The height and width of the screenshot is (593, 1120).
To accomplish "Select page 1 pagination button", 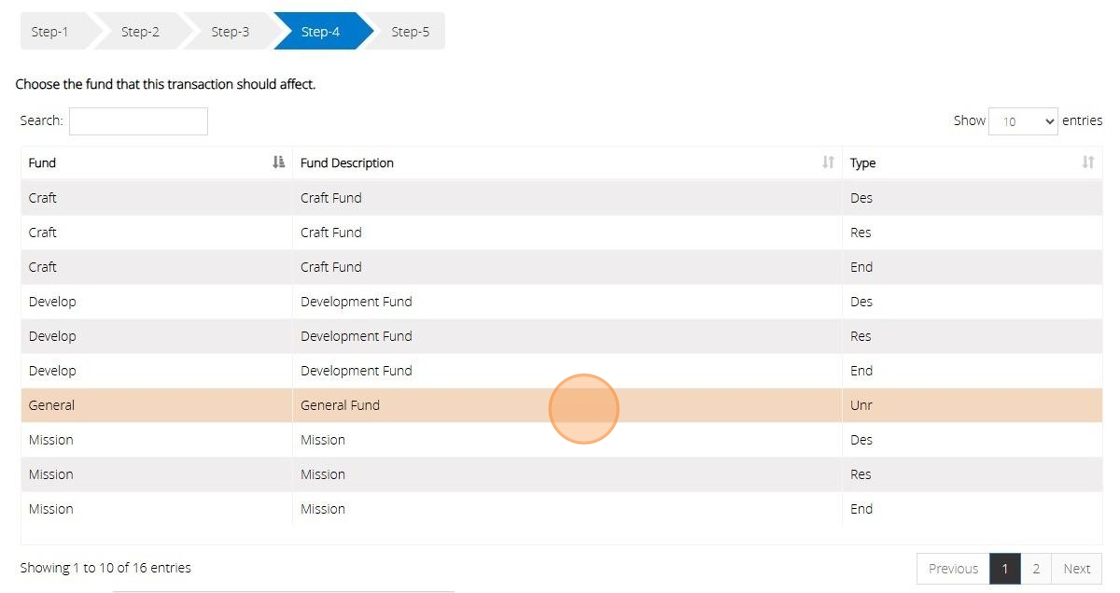I will pos(1005,569).
